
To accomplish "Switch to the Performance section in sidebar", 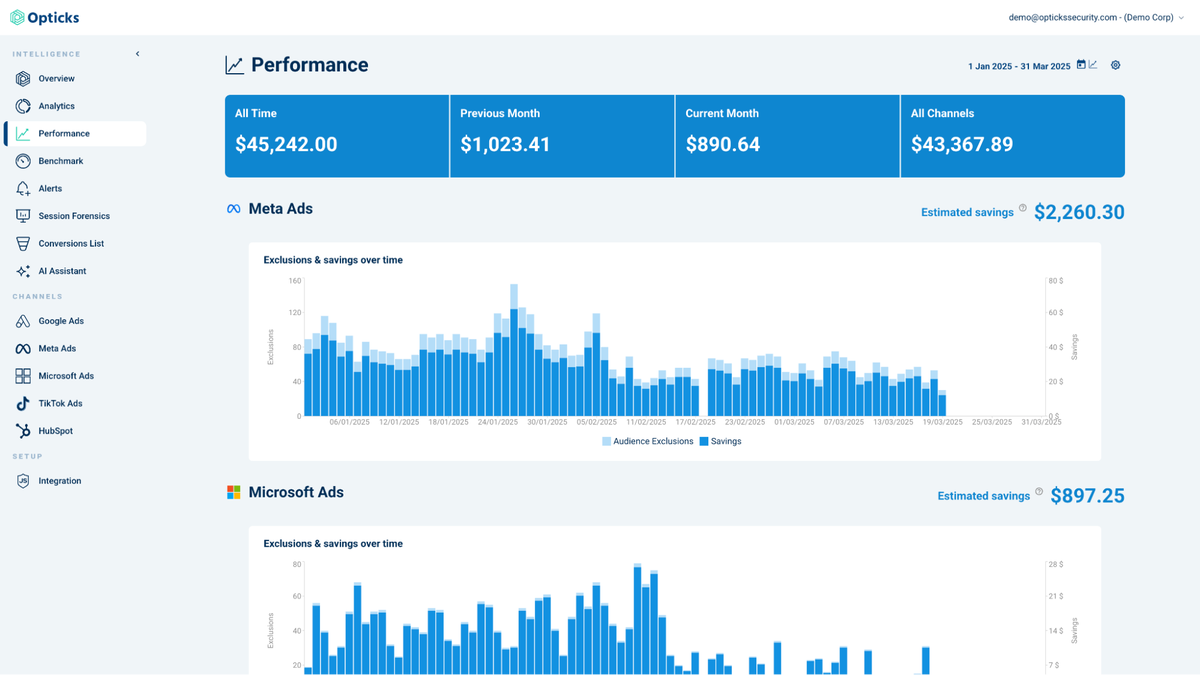I will 22,133.
